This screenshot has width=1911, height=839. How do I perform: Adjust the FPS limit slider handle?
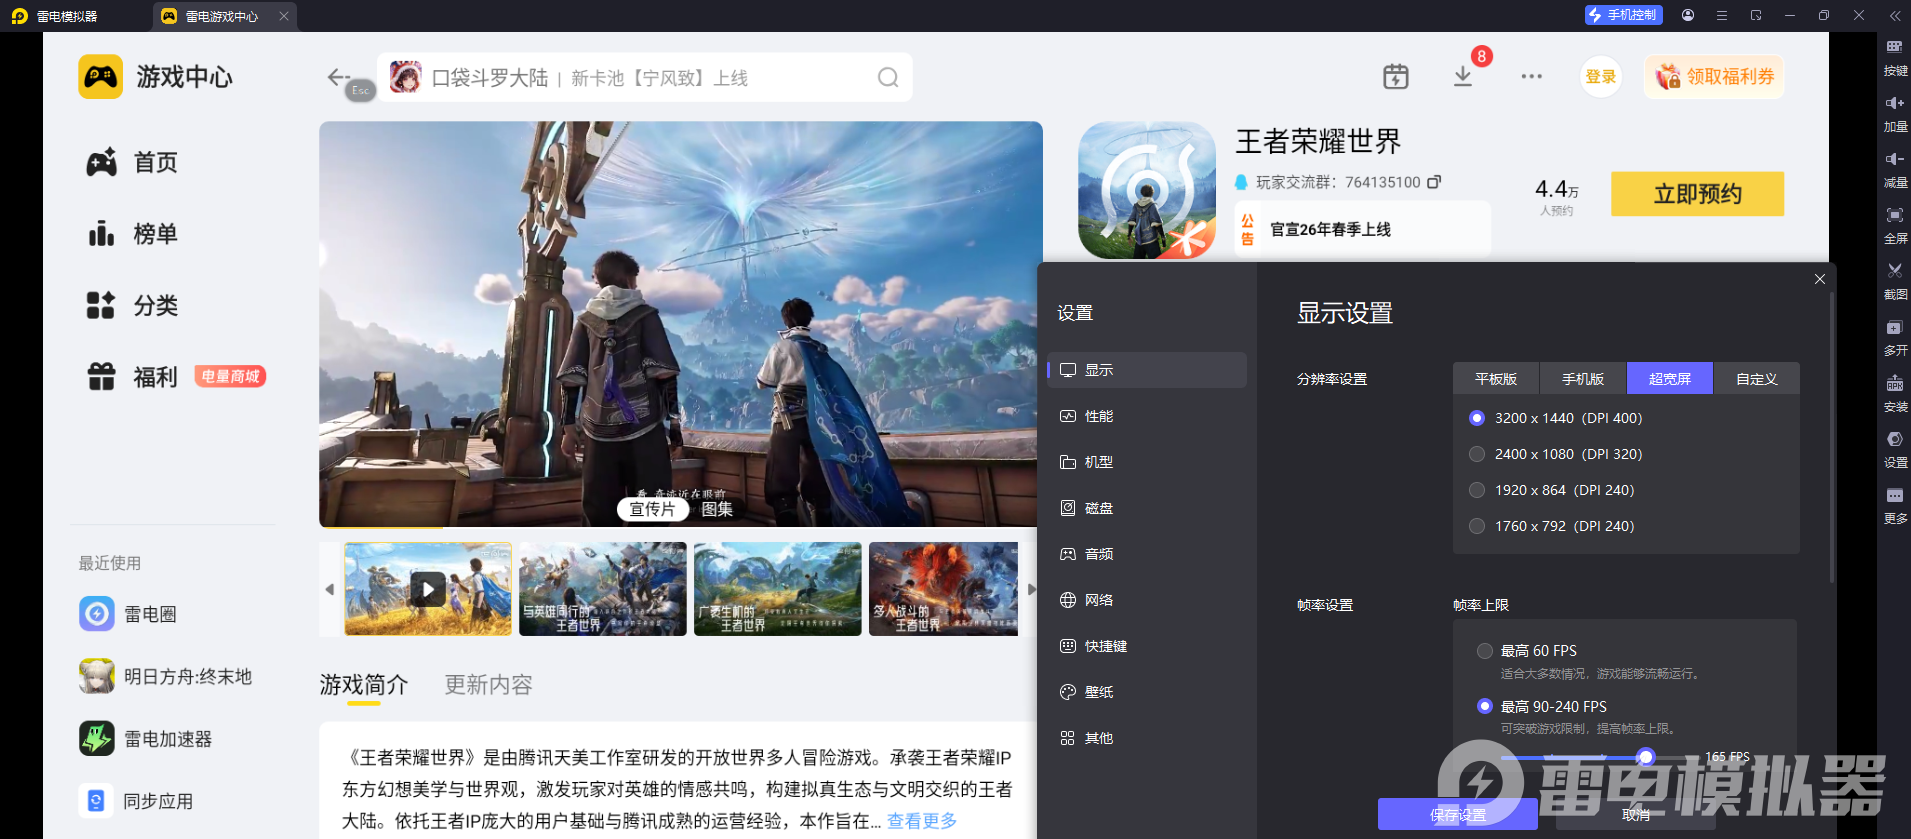point(1645,757)
